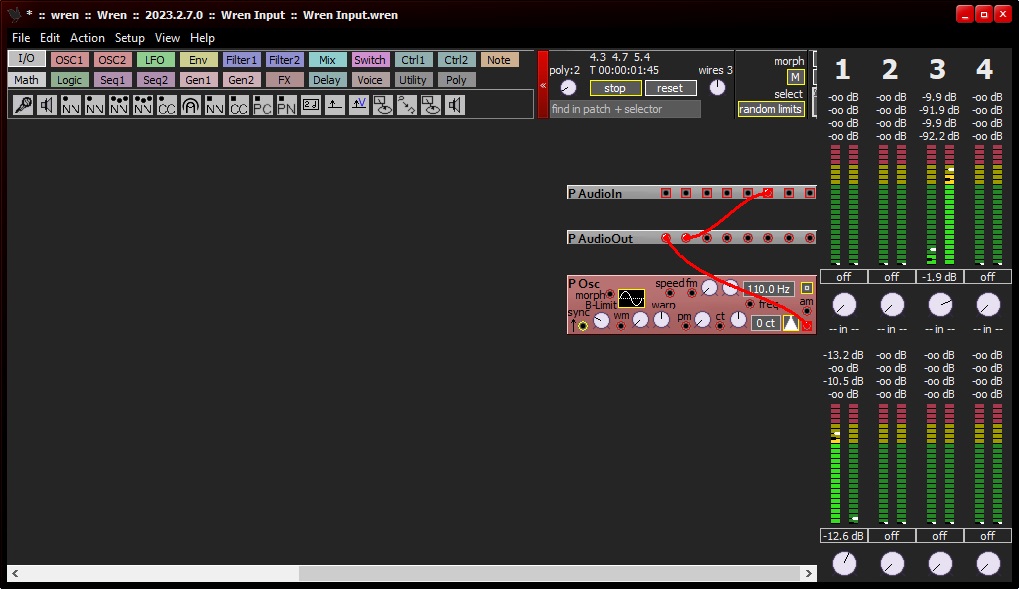This screenshot has width=1019, height=589.
Task: Switch to the OSC1 module tab
Action: coord(69,60)
